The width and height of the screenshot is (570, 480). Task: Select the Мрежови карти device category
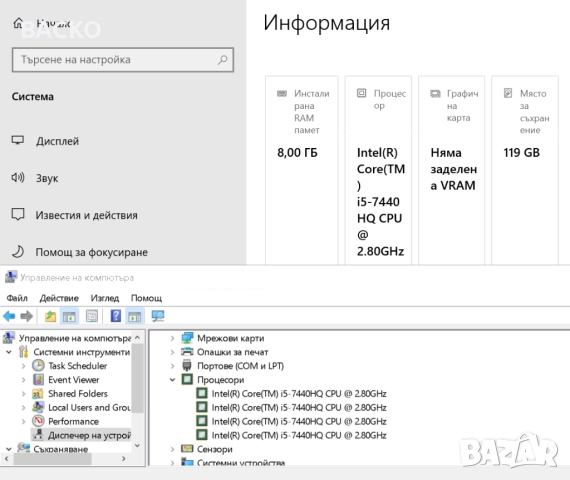tap(230, 338)
